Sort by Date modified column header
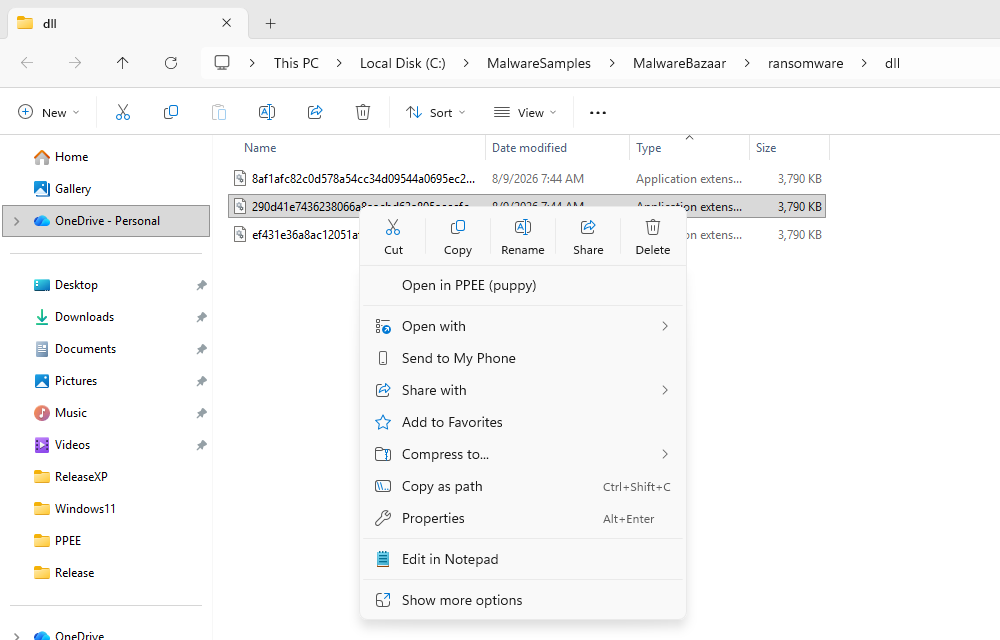 coord(529,148)
